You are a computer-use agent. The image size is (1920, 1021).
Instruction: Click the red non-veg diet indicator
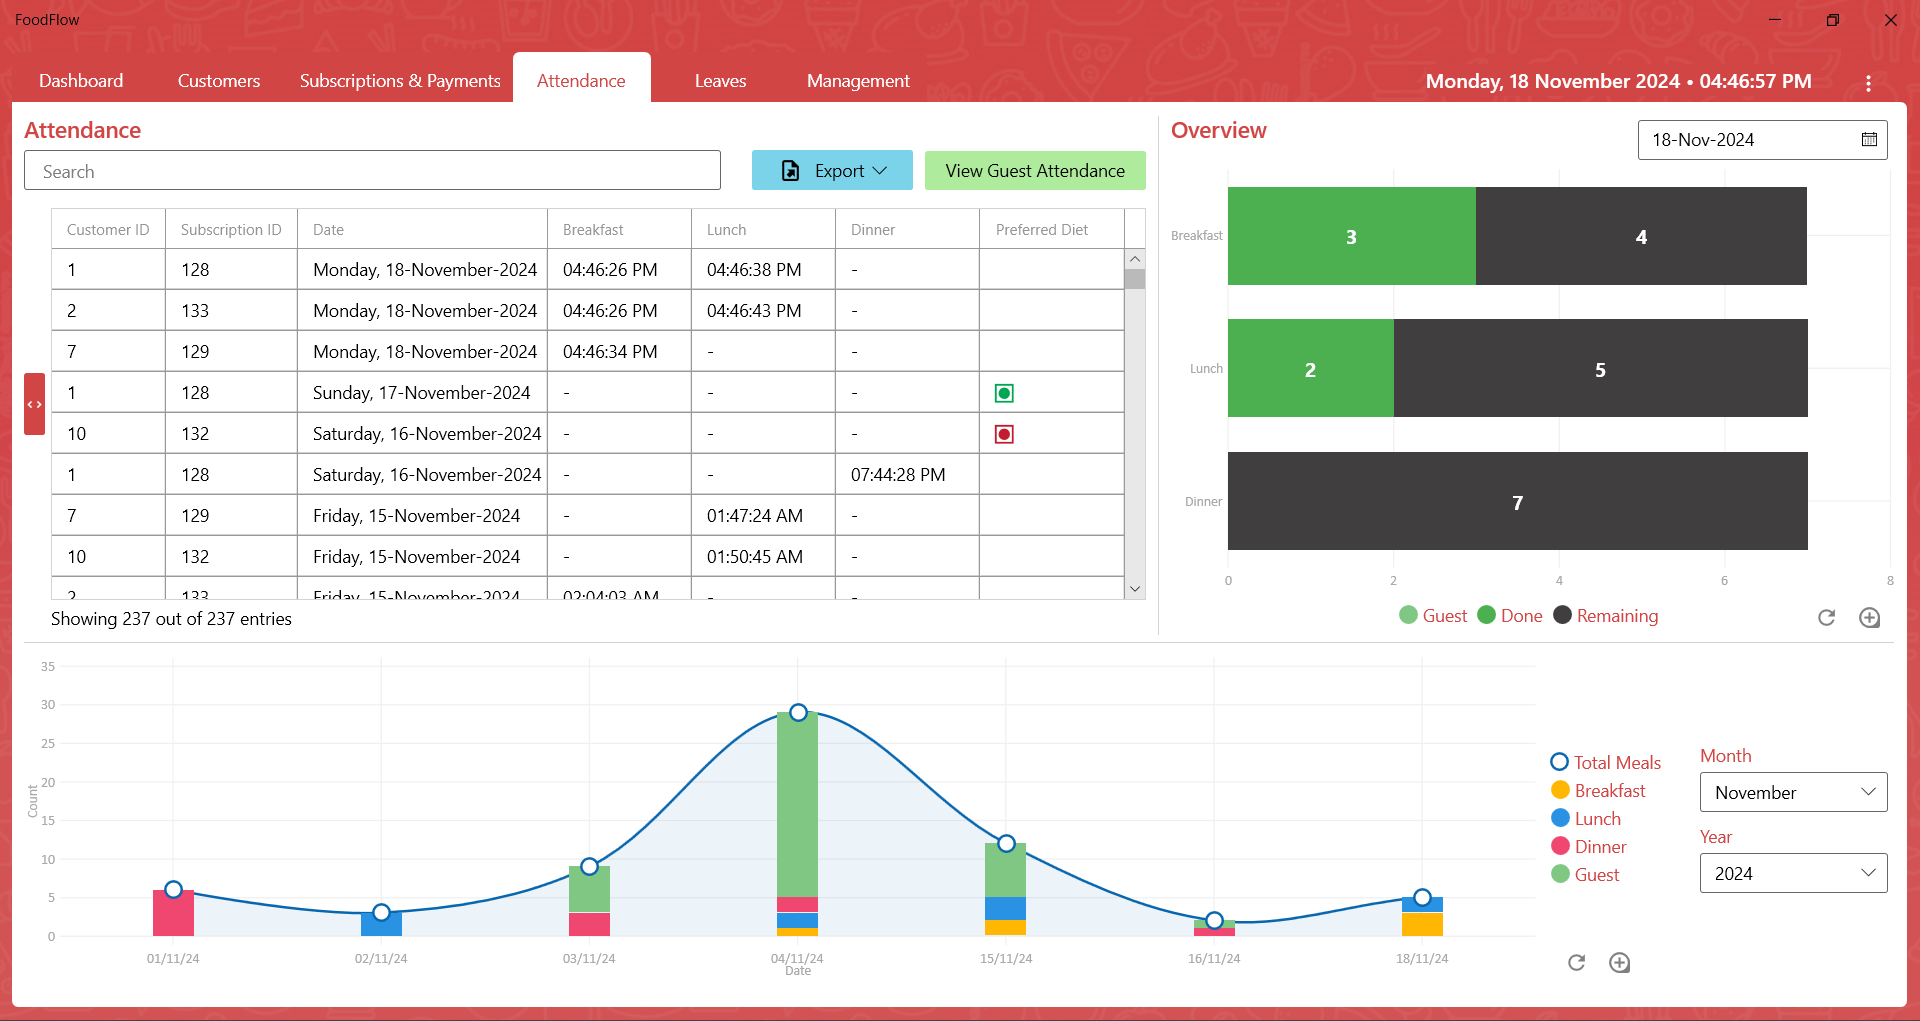click(1004, 434)
